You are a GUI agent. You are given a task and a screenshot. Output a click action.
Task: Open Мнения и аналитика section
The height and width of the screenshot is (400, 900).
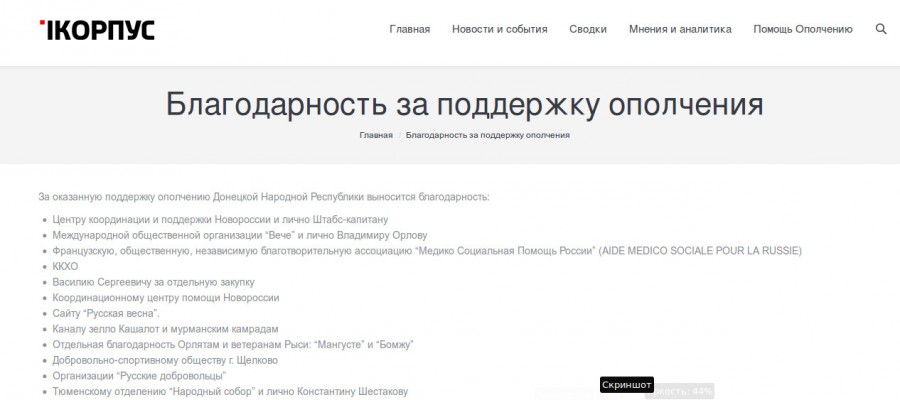680,29
